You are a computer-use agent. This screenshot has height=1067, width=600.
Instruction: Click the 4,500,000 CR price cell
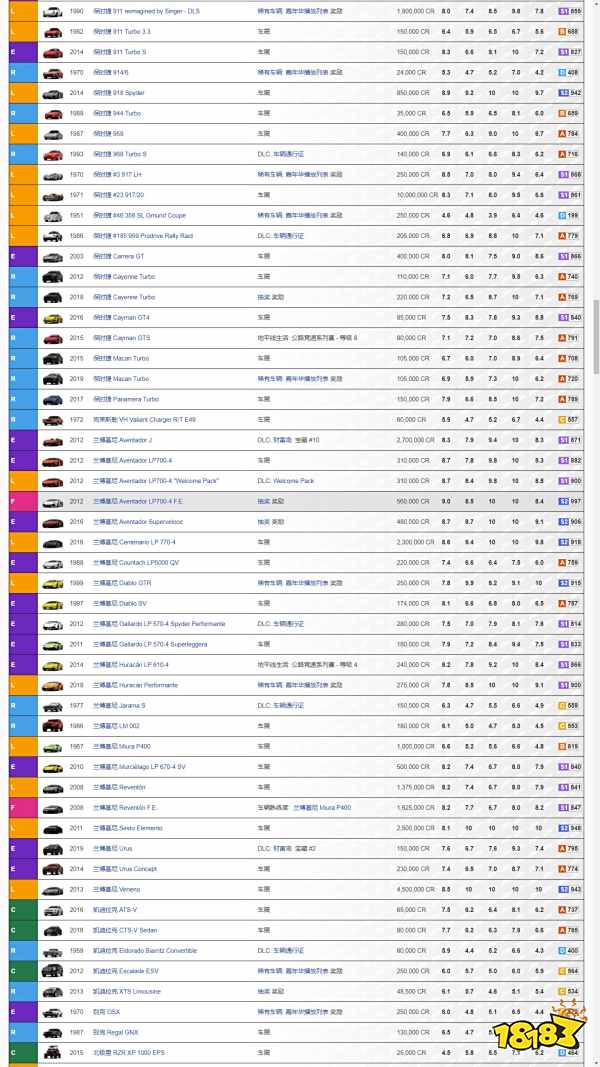(x=414, y=889)
